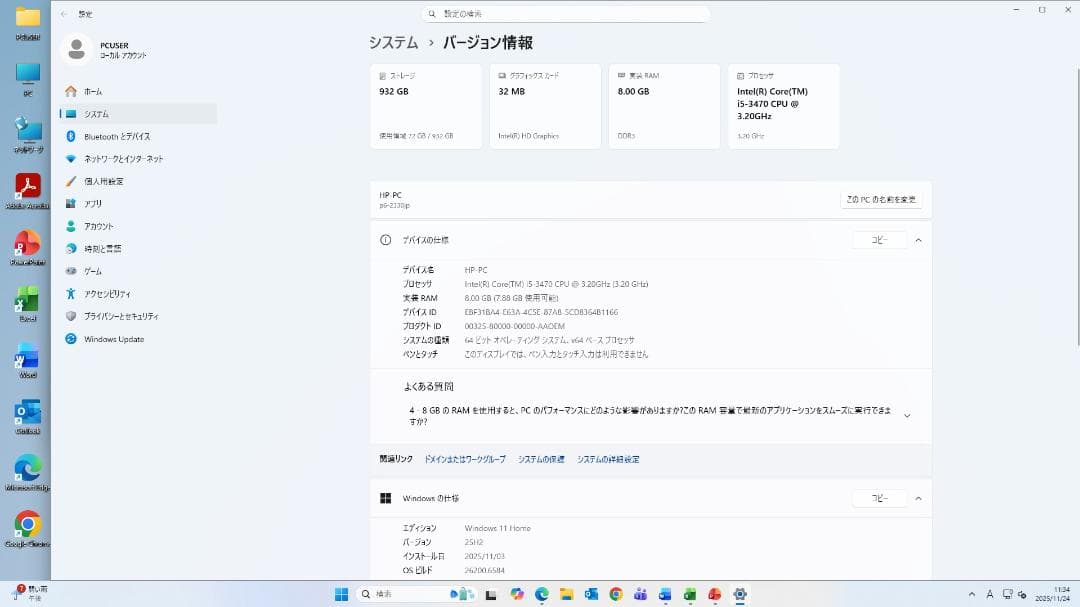Open the システムの保護 link
The image size is (1080, 607).
[540, 458]
